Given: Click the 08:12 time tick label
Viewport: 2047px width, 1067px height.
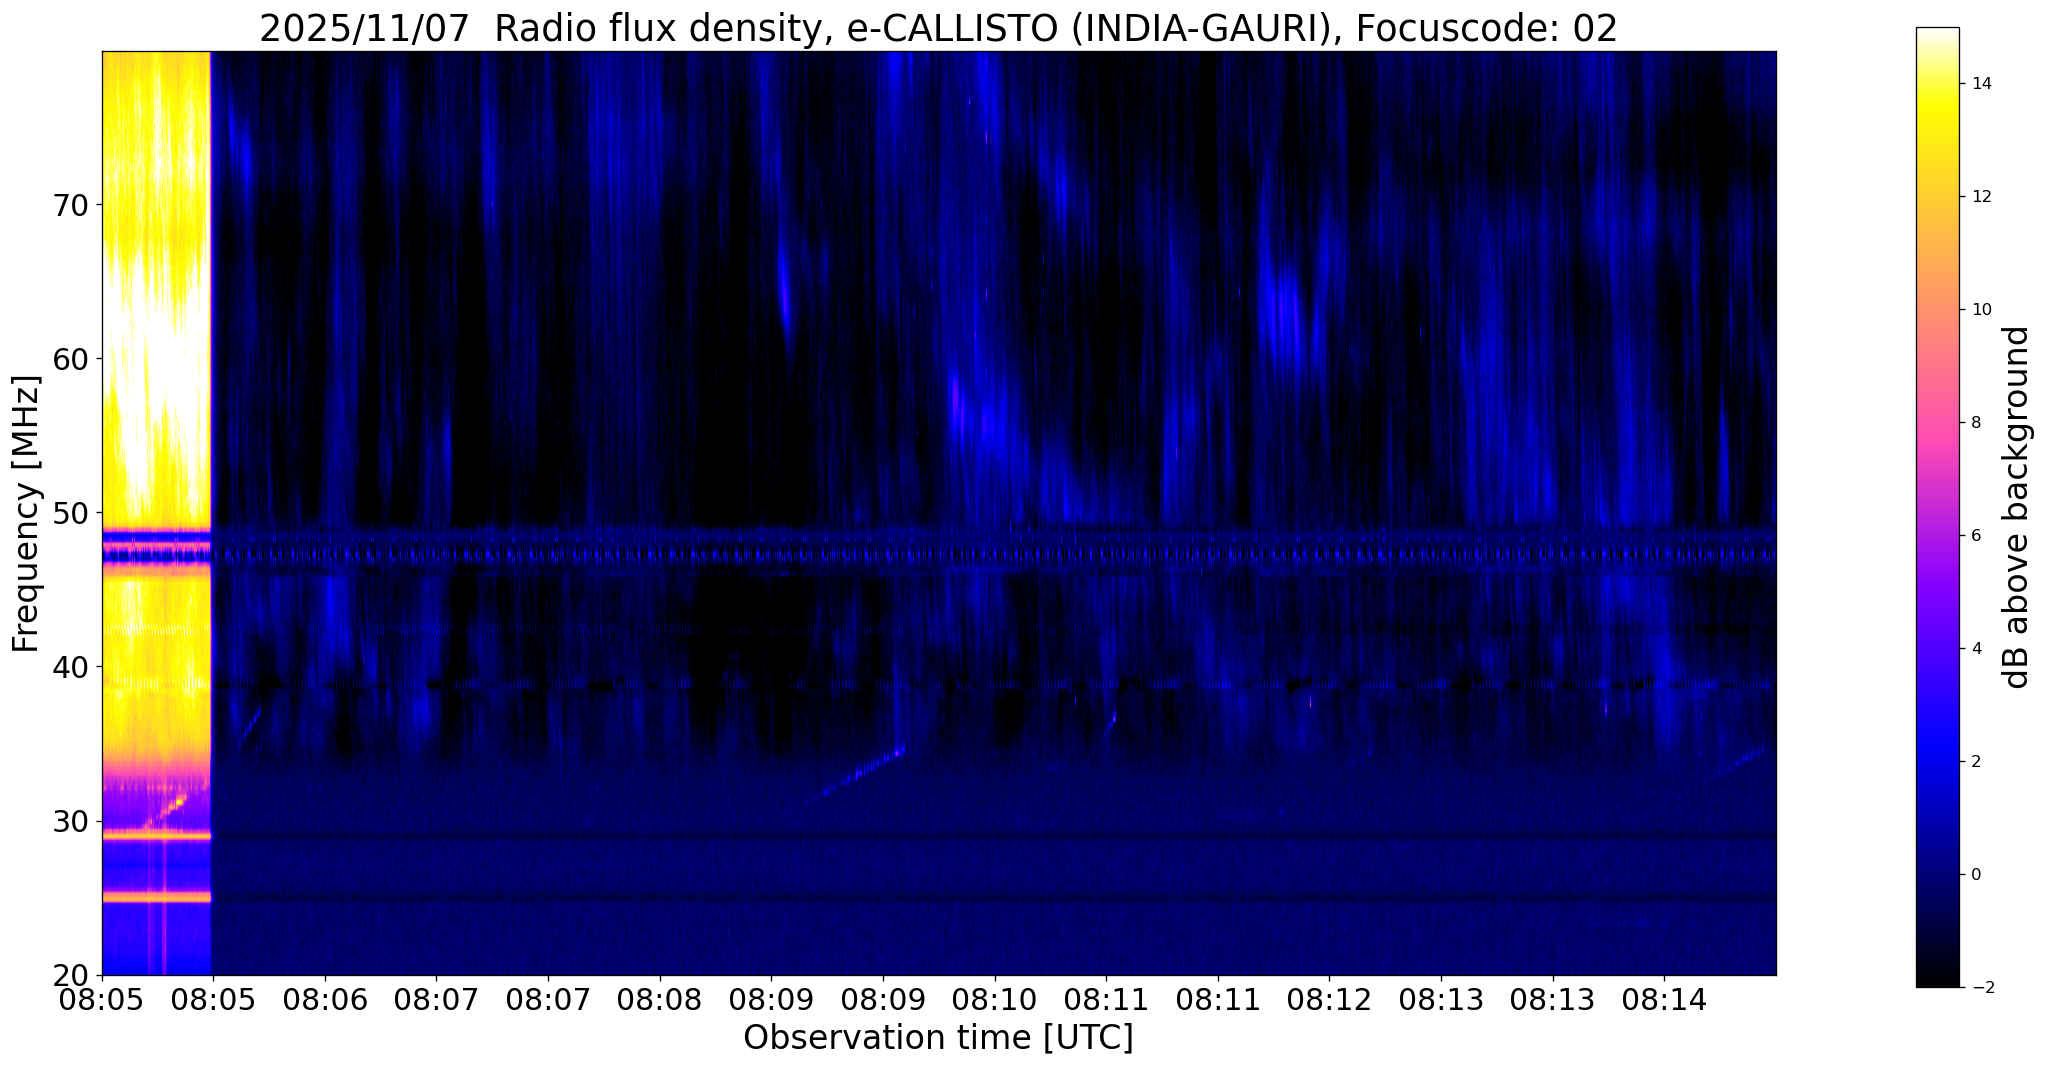Looking at the screenshot, I should (1329, 999).
